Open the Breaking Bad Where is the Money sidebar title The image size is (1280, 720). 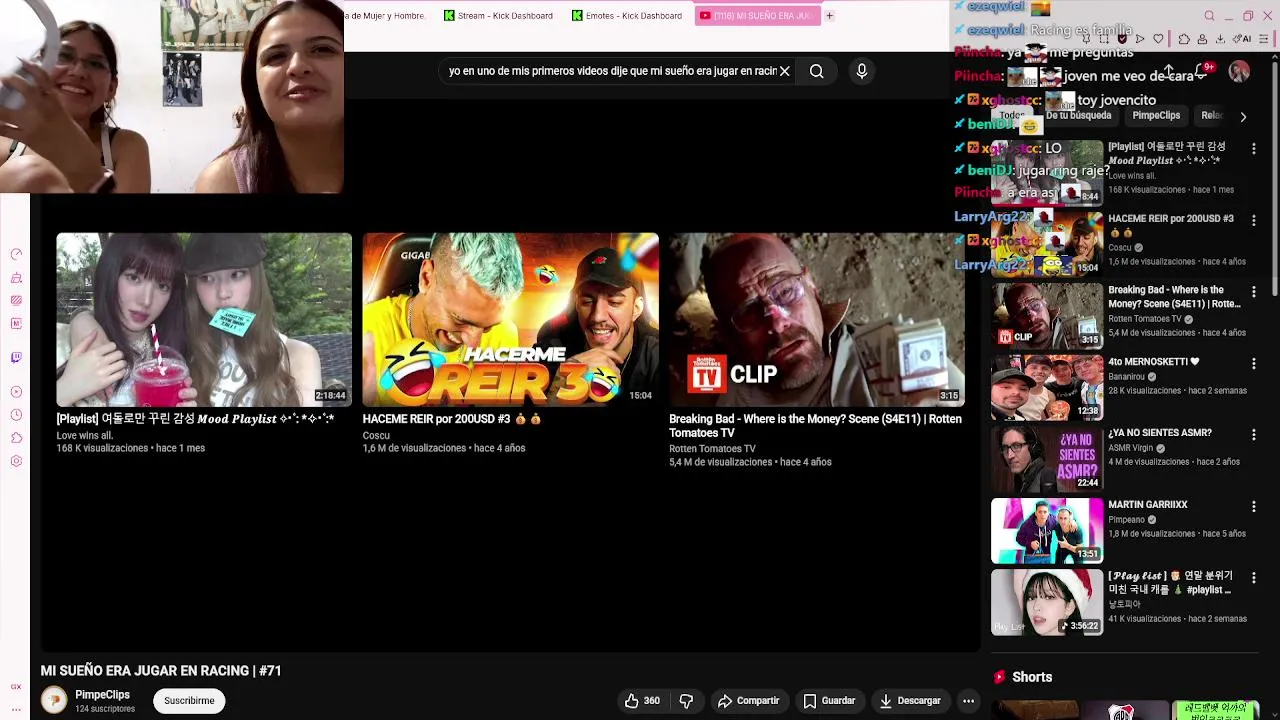1174,297
